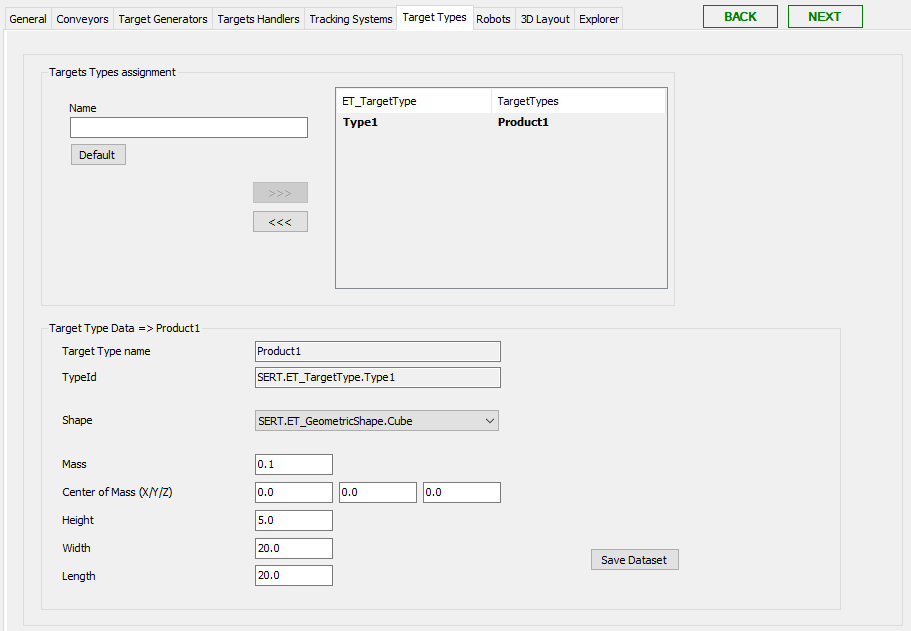Open the Tracking Systems tab
The image size is (911, 631).
pos(350,17)
